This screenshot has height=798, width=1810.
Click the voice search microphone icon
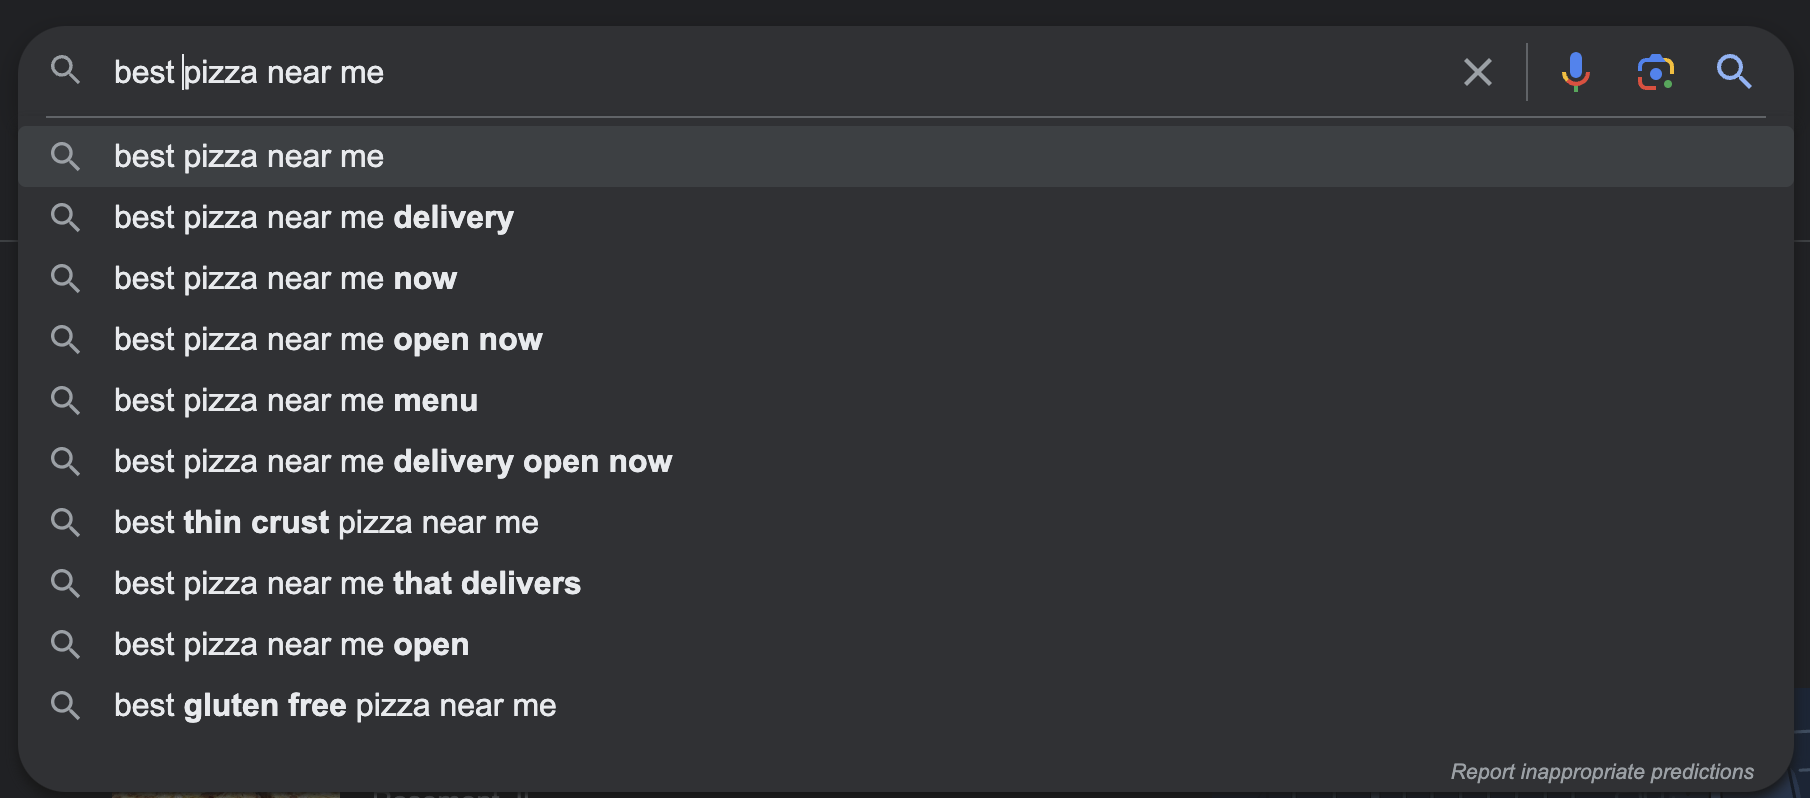(x=1576, y=71)
